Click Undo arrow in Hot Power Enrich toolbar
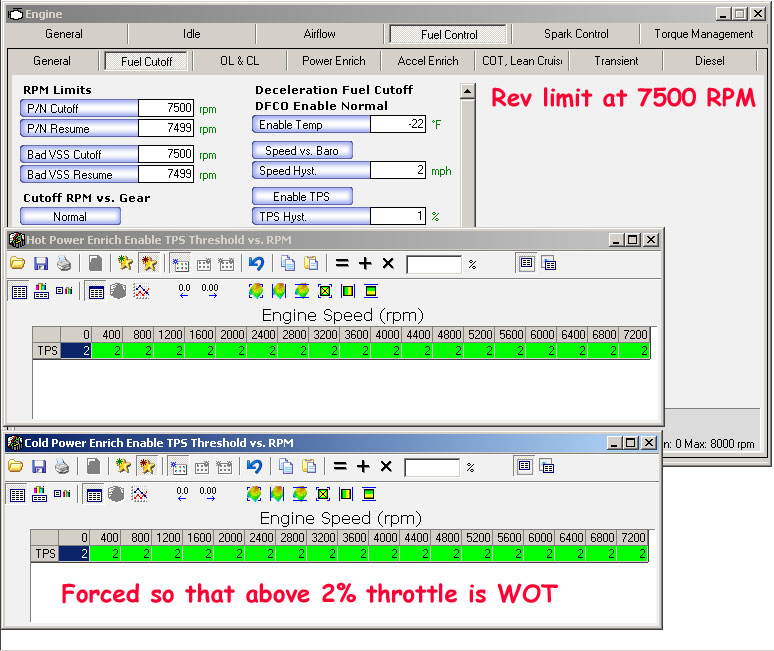This screenshot has width=774, height=651. point(256,264)
